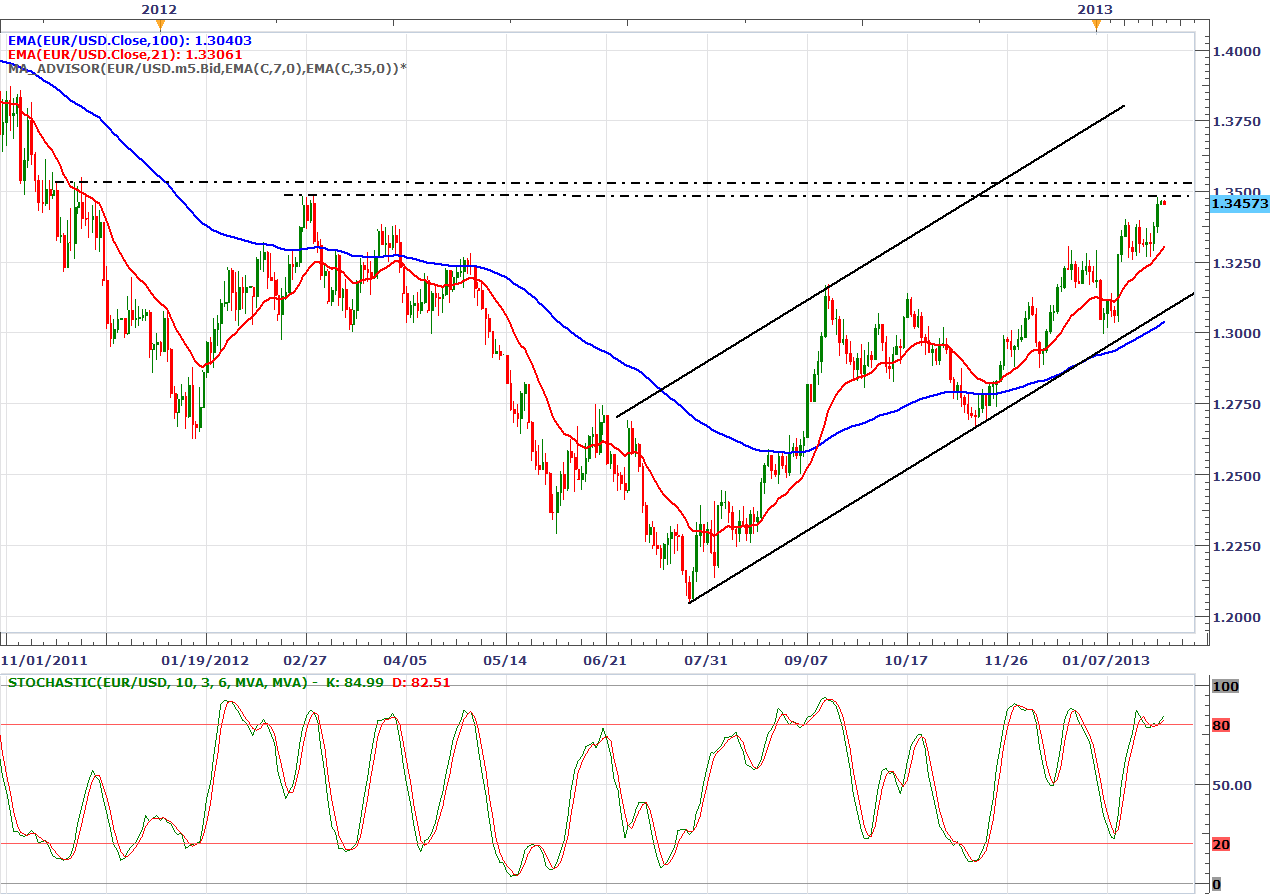Click the MA_ADVISOR indicator label
This screenshot has width=1274, height=894.
(x=207, y=68)
